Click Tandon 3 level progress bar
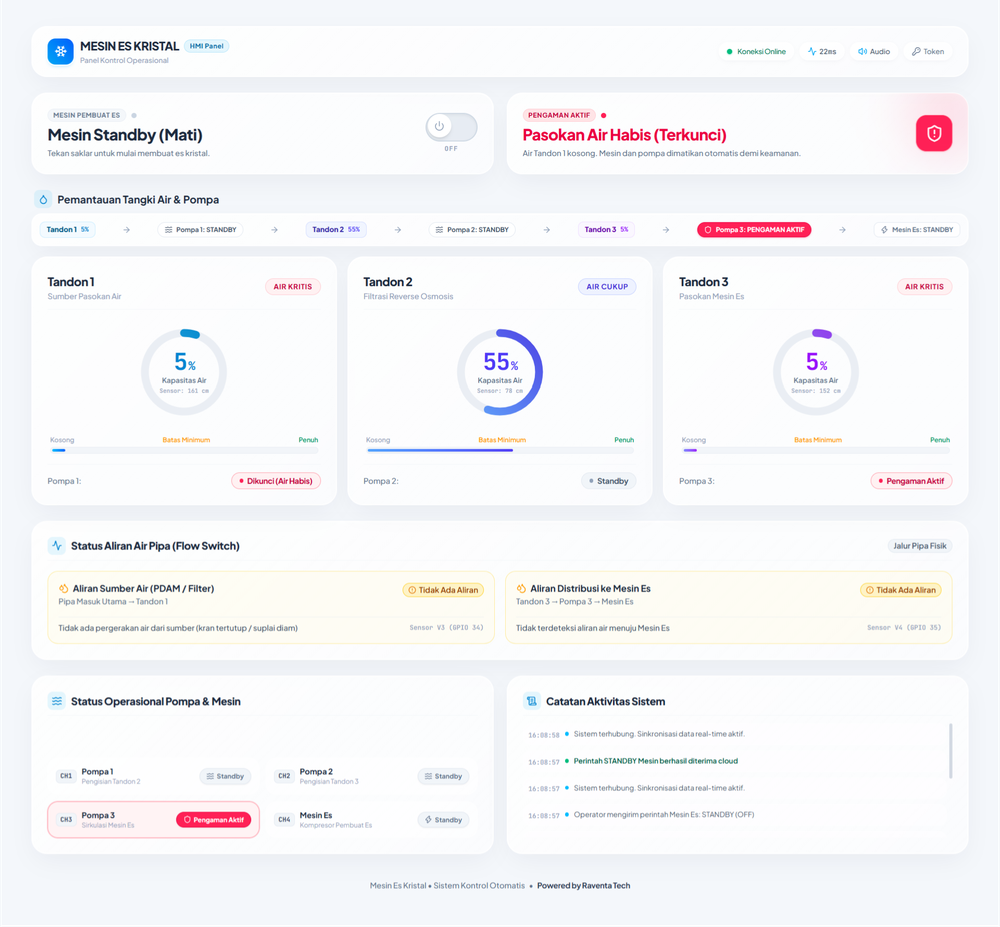The width and height of the screenshot is (1000, 927). pyautogui.click(x=816, y=450)
